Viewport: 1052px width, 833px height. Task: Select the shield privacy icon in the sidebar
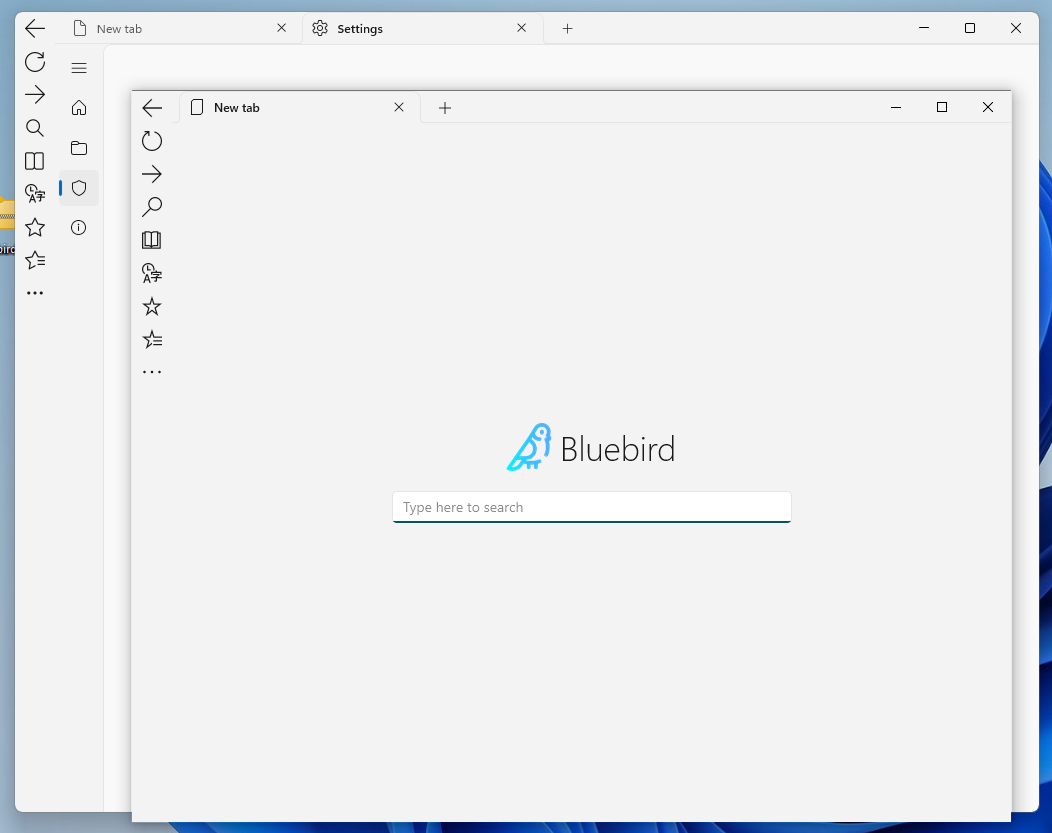pyautogui.click(x=78, y=188)
